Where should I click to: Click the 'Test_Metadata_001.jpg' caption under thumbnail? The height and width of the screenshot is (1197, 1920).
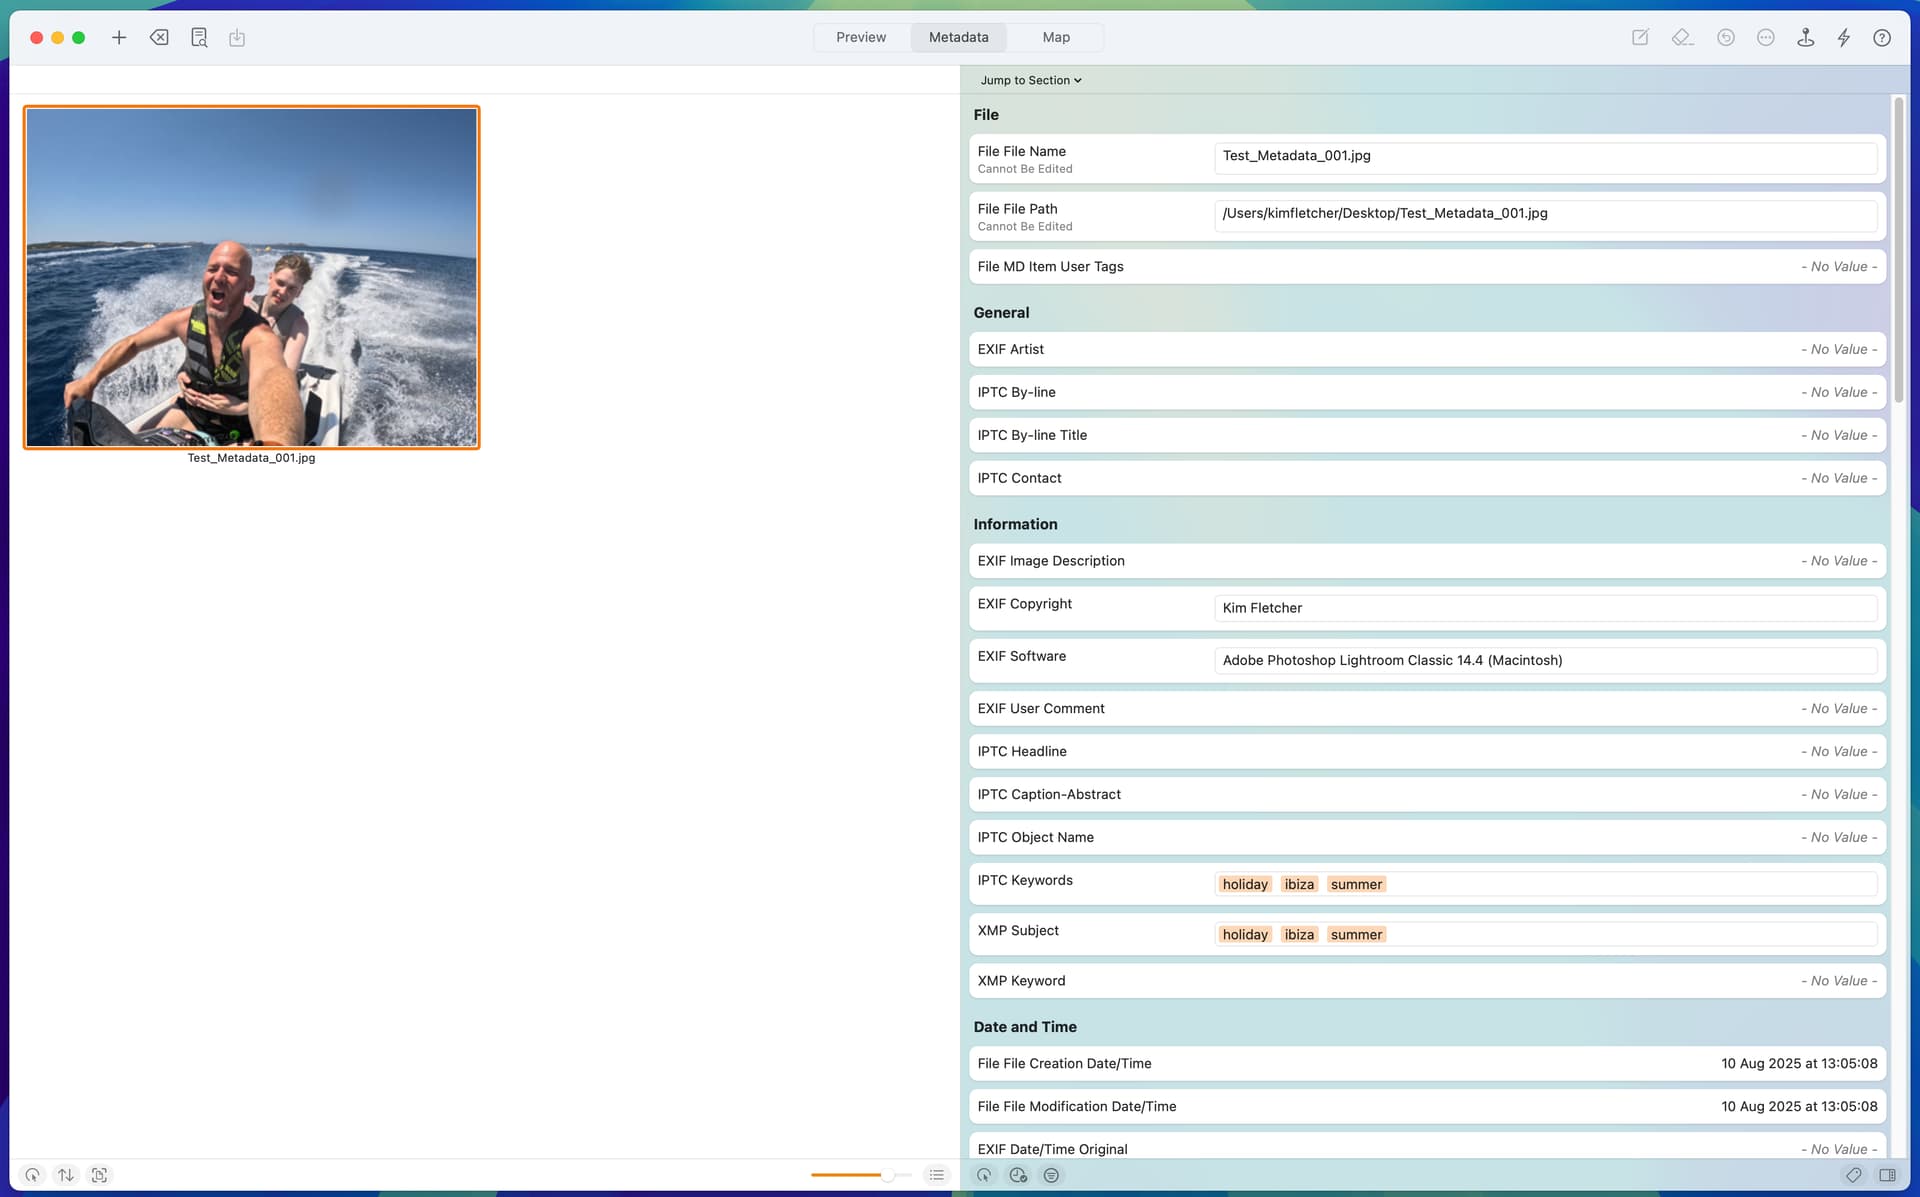pyautogui.click(x=251, y=458)
